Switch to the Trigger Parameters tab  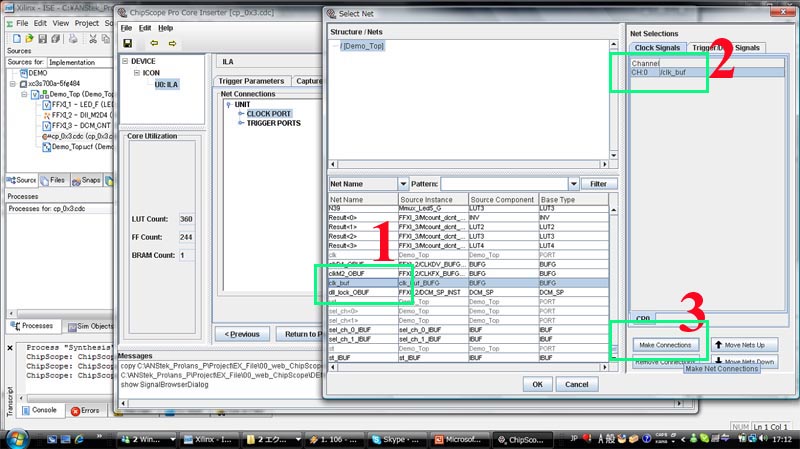pyautogui.click(x=251, y=81)
